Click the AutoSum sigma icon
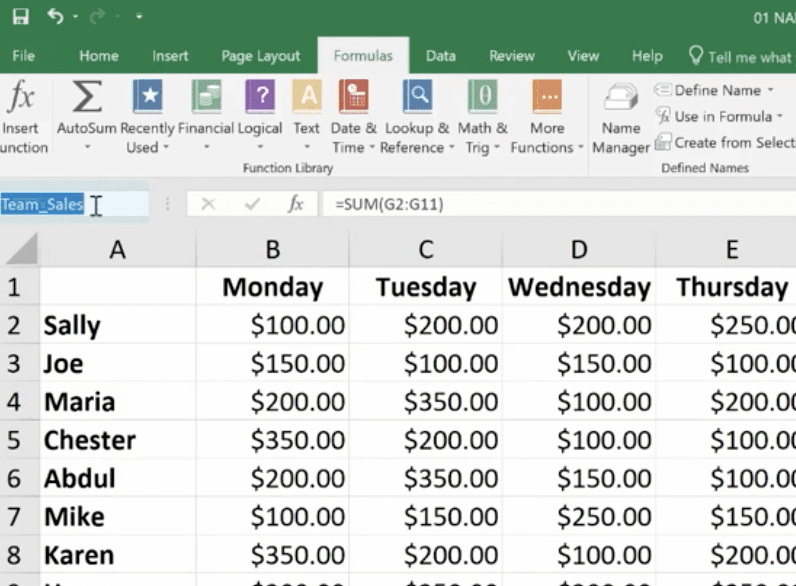The image size is (796, 586). (87, 98)
